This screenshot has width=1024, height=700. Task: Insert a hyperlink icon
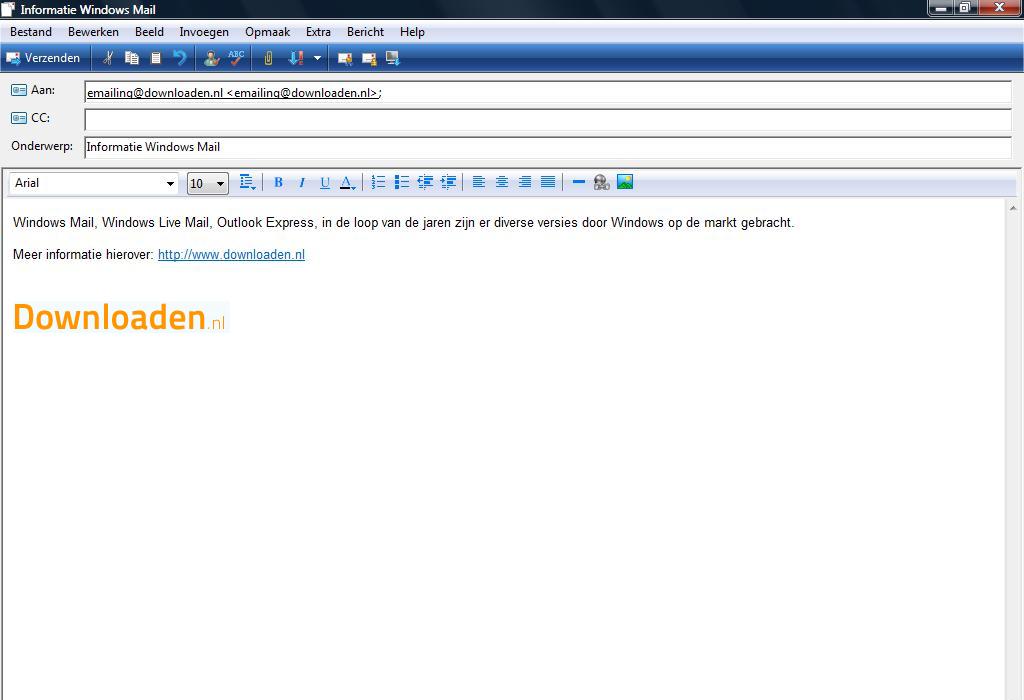pyautogui.click(x=601, y=182)
